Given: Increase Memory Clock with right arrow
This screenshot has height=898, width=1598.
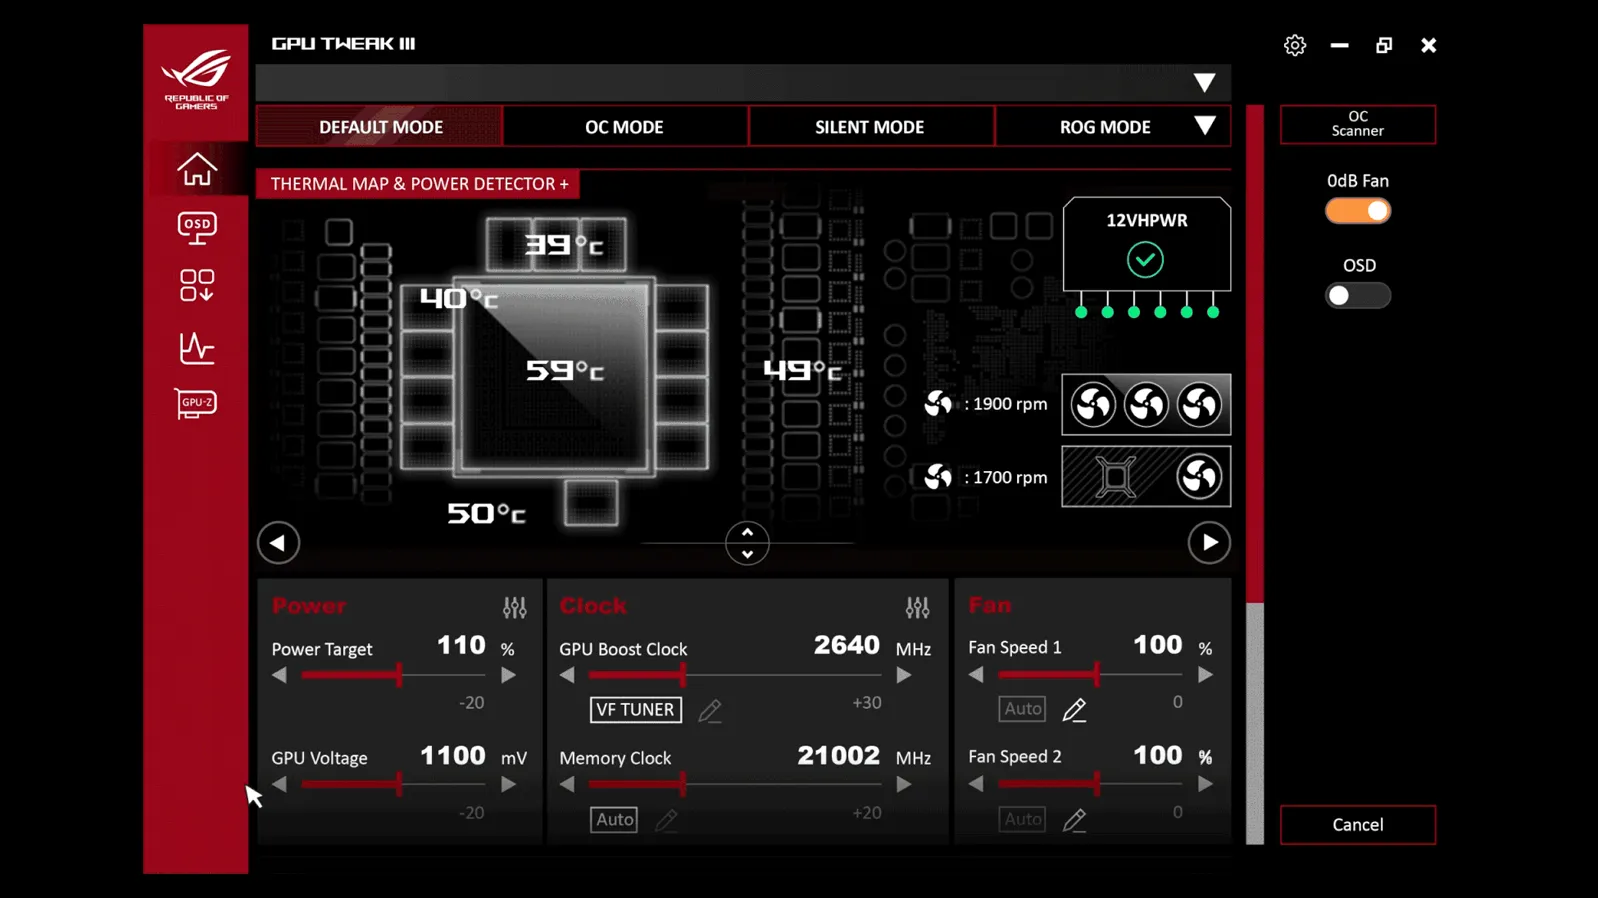Looking at the screenshot, I should point(904,785).
